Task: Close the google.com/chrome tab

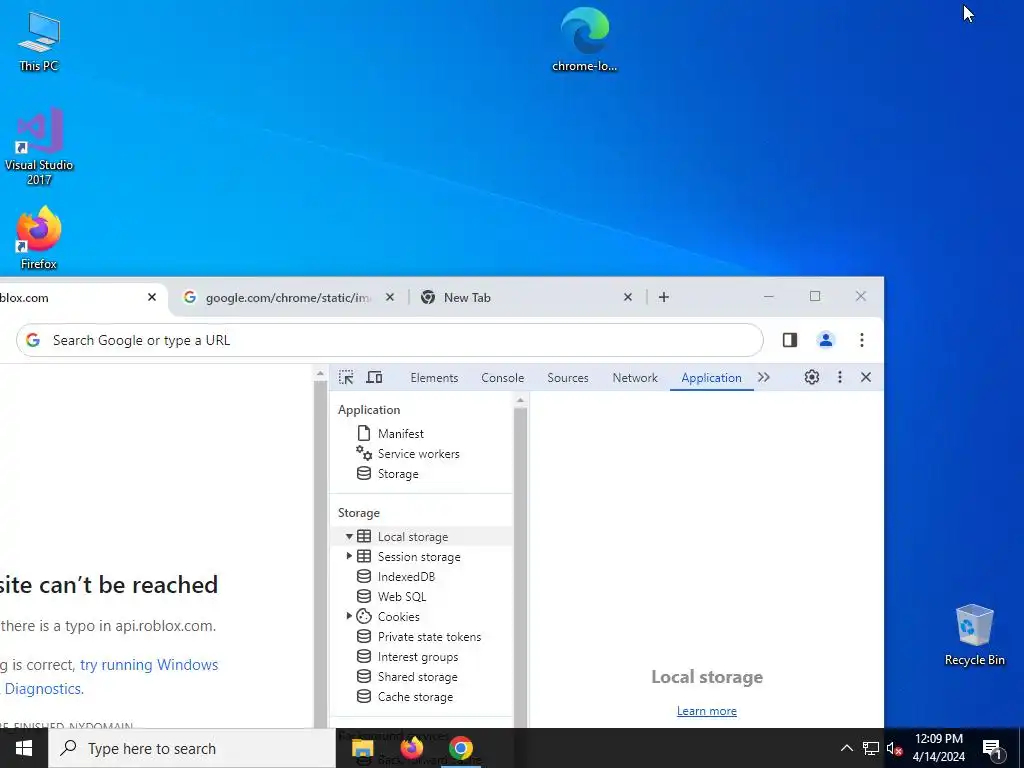Action: pyautogui.click(x=390, y=297)
